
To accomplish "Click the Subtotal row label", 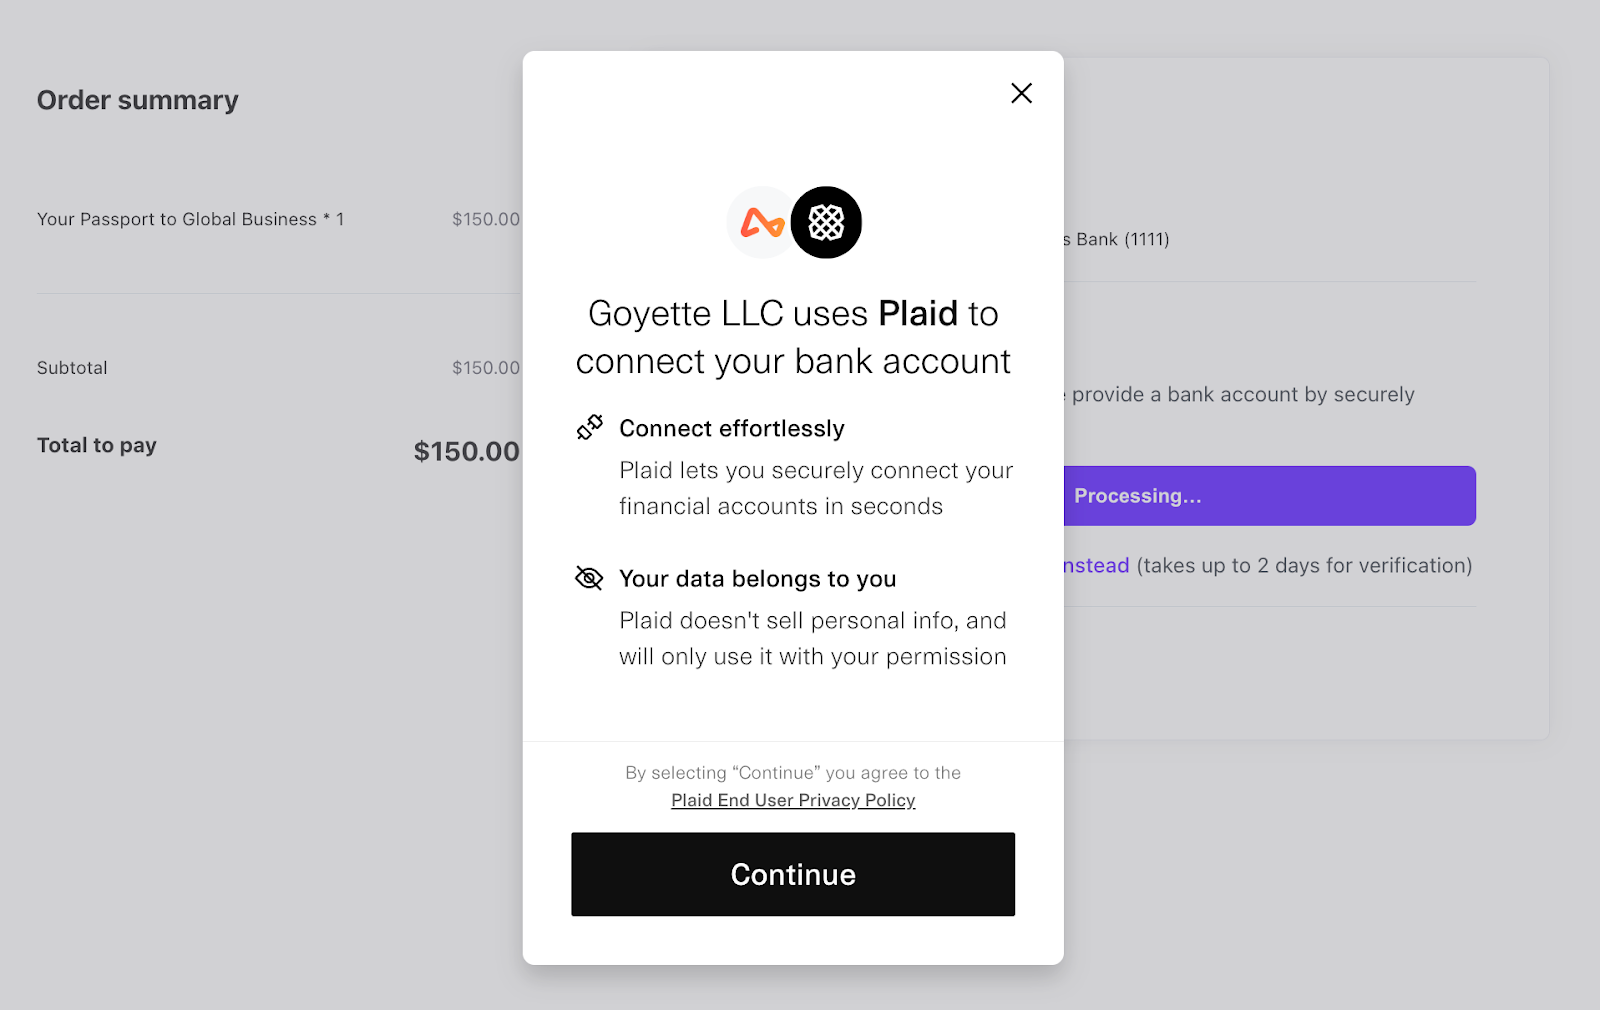I will click(72, 367).
